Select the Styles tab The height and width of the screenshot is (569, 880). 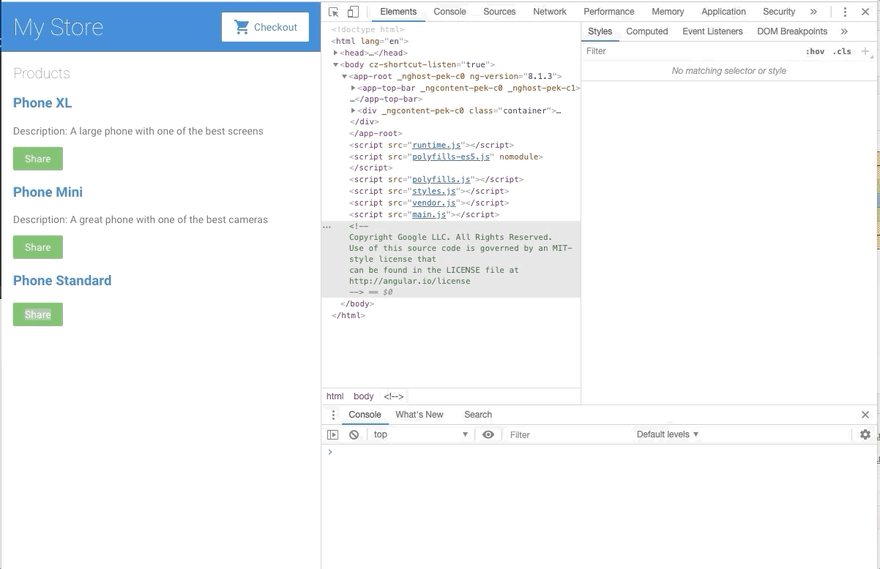[x=600, y=31]
